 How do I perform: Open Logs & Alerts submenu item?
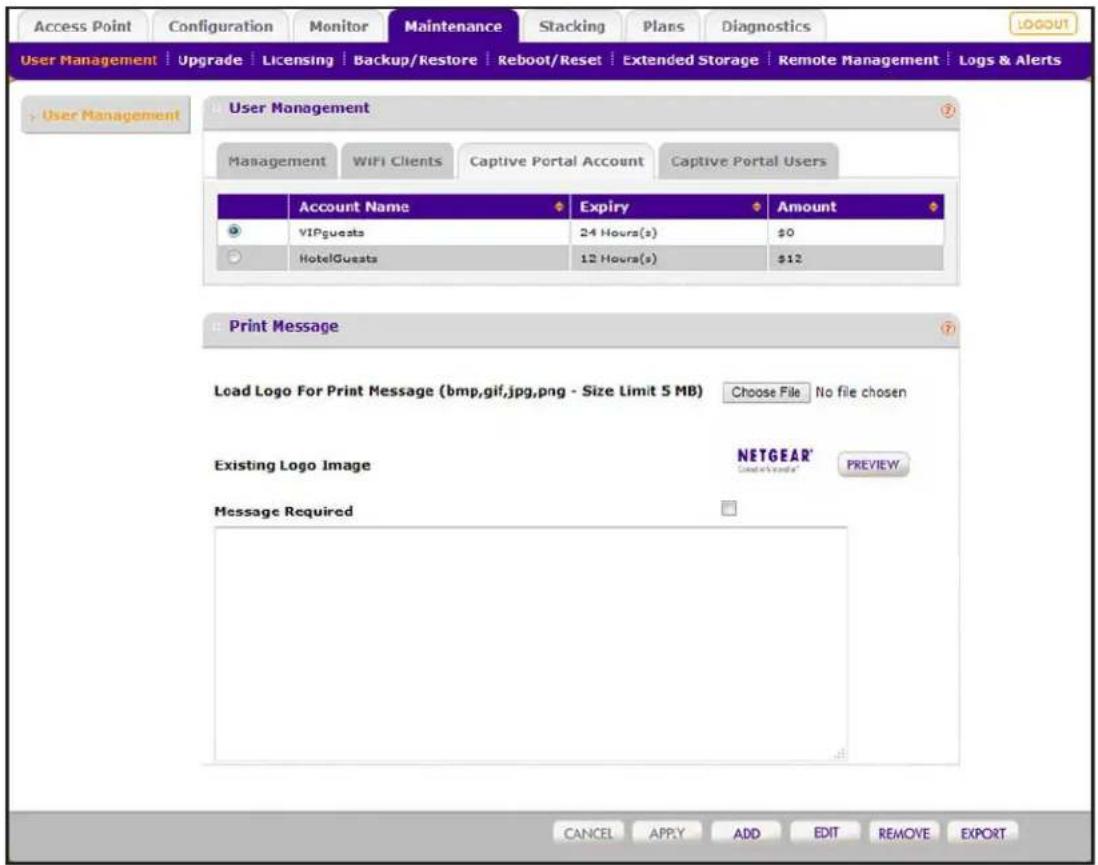click(x=1009, y=60)
